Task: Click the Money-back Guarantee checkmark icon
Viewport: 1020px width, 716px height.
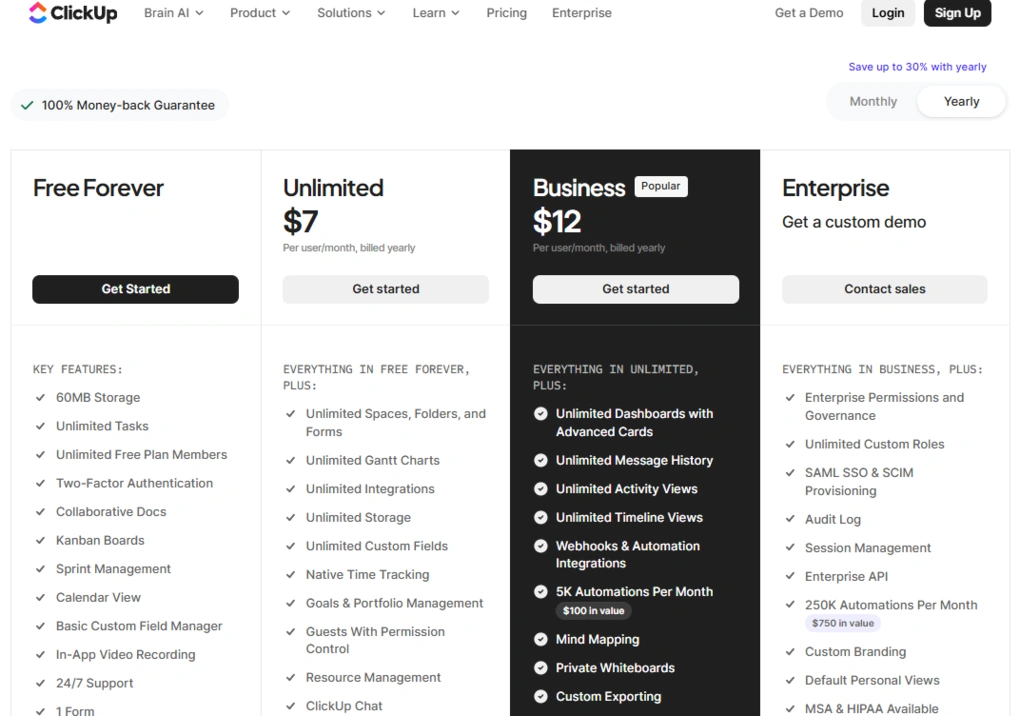Action: pos(27,105)
